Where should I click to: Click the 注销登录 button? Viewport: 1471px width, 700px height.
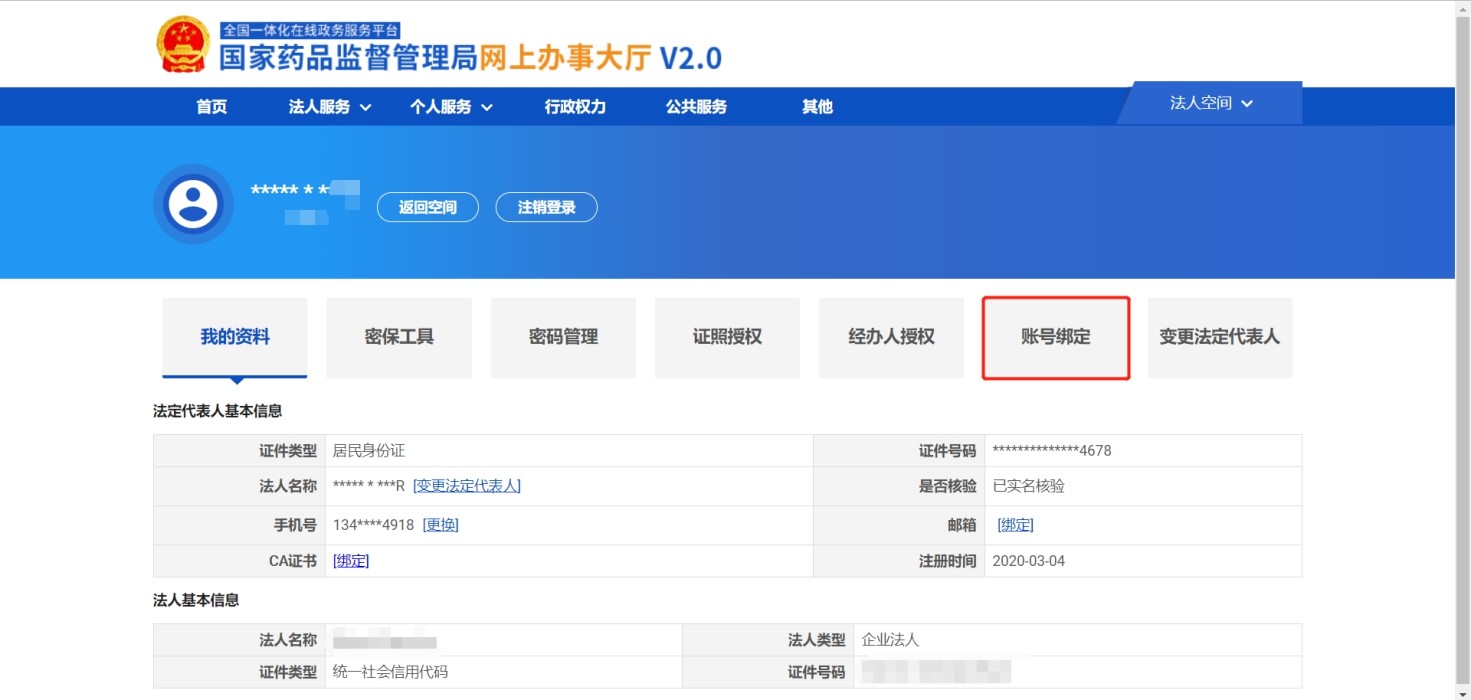546,207
